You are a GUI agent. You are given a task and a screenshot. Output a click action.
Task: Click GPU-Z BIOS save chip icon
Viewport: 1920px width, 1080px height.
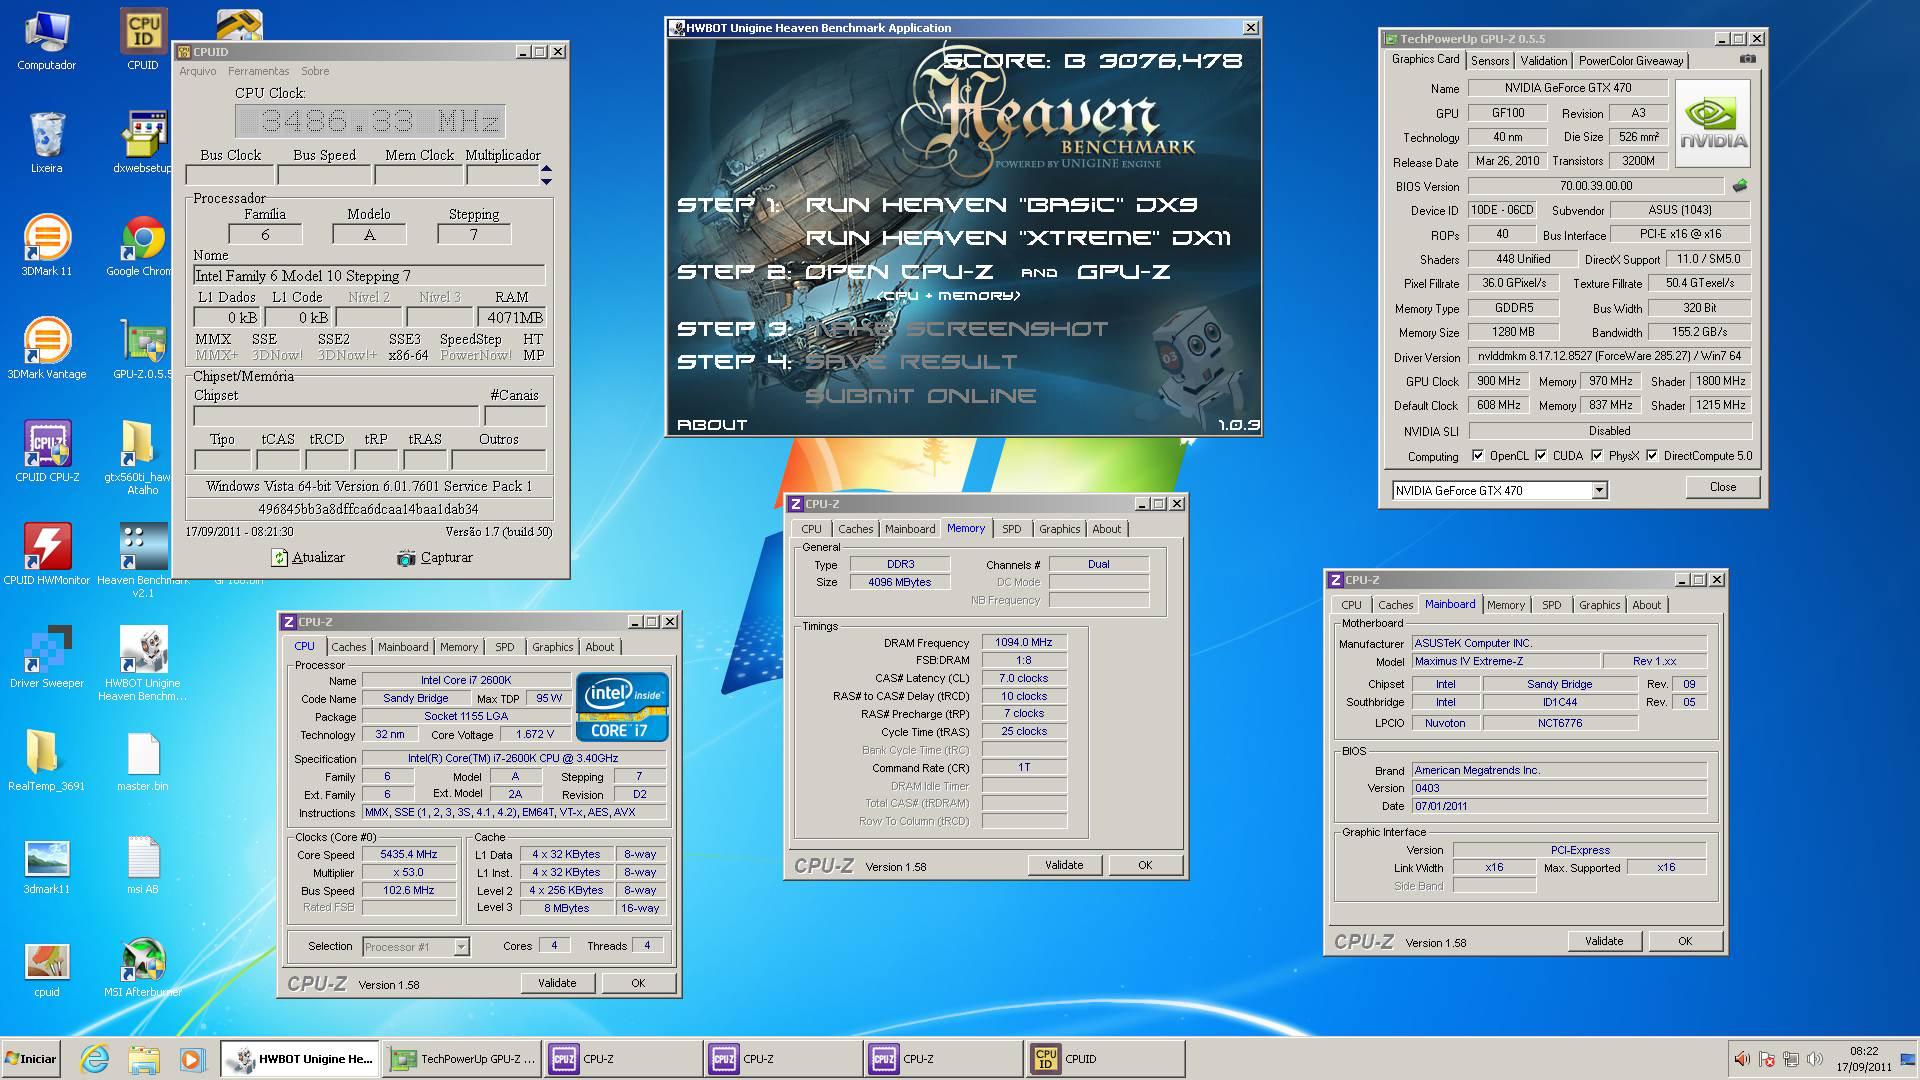pyautogui.click(x=1740, y=186)
